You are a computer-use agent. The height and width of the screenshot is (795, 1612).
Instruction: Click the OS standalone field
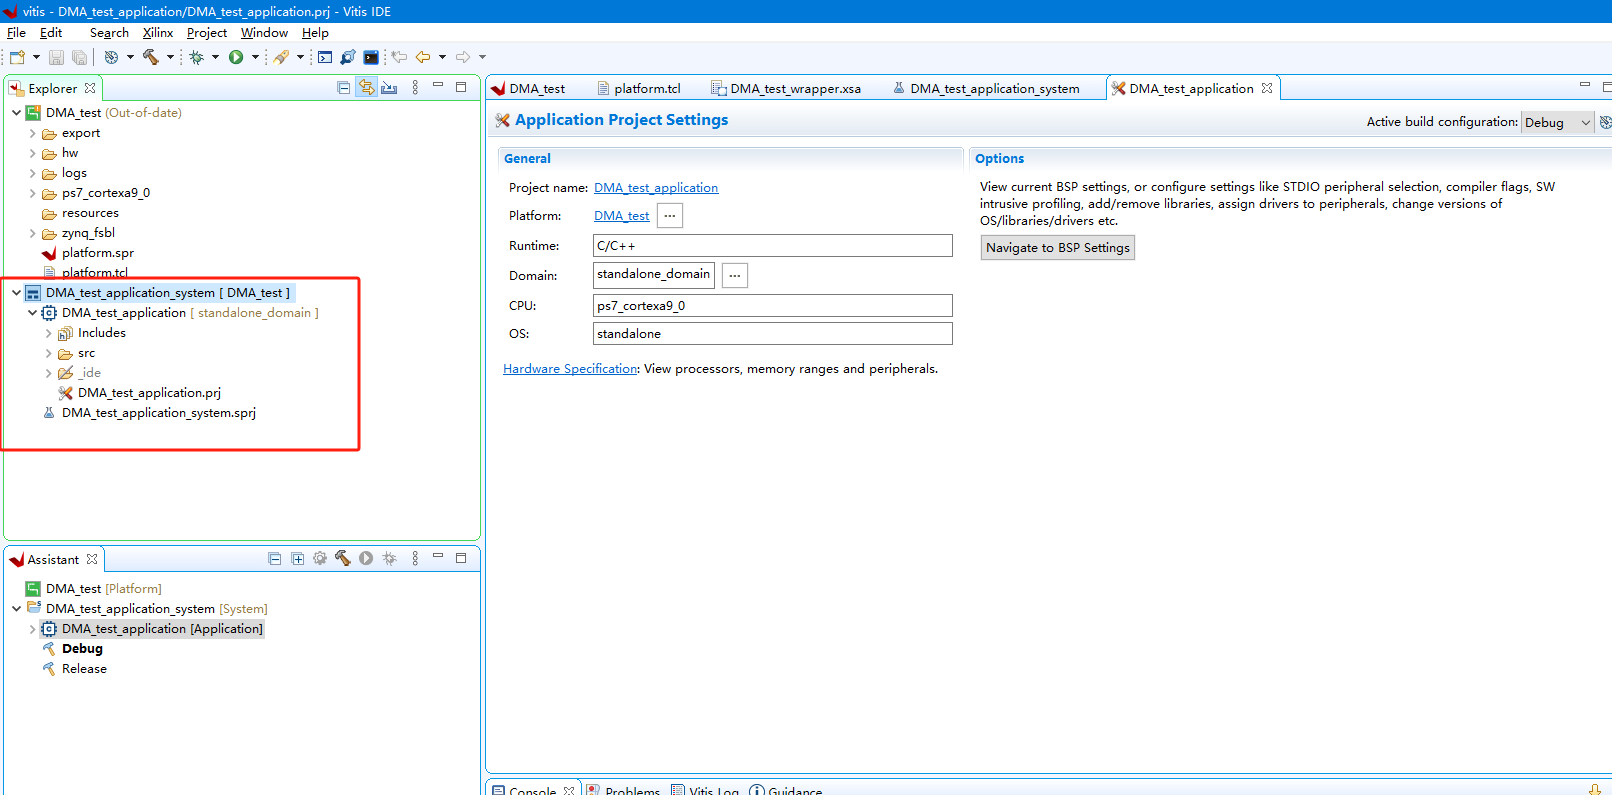click(x=773, y=334)
